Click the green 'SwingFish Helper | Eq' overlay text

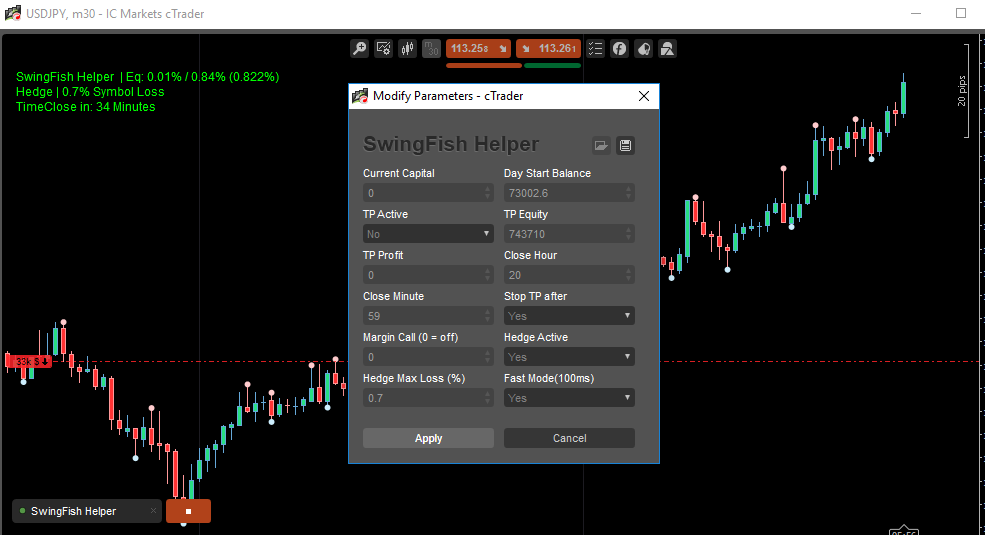(148, 77)
